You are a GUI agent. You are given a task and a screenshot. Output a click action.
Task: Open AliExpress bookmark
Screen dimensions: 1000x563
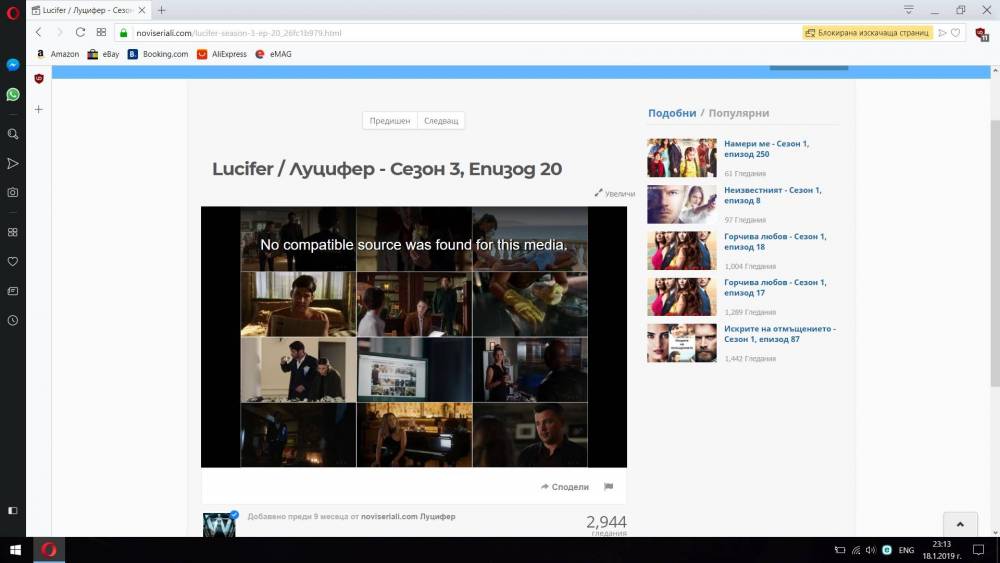pos(222,54)
